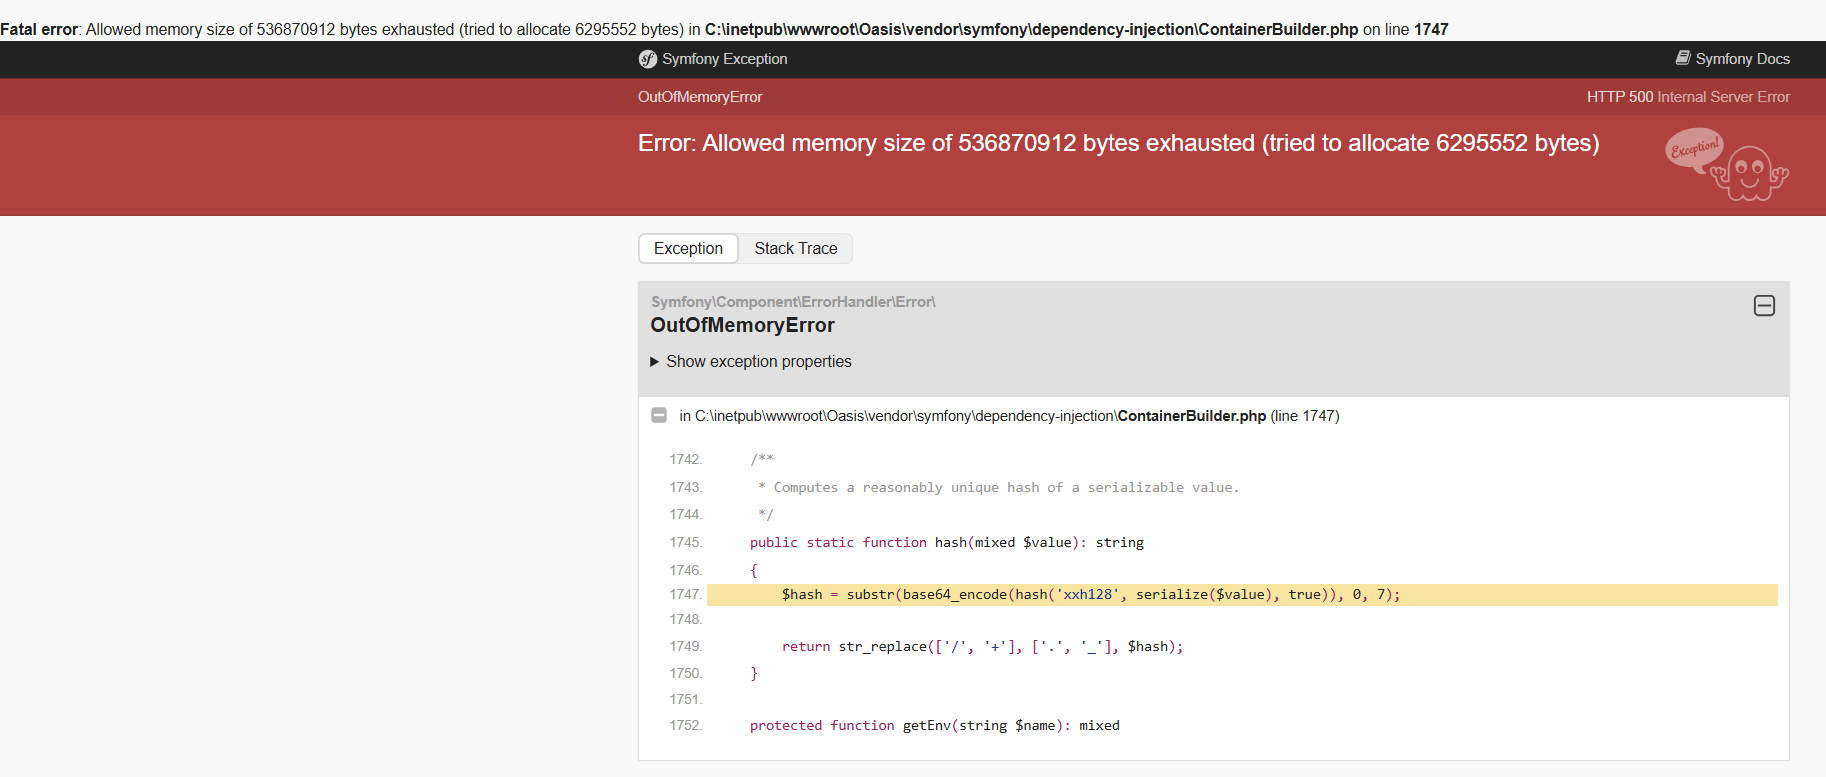Click the Symfony\Component\ErrorHandler\Error namespace text
Viewport: 1826px width, 777px height.
click(792, 302)
